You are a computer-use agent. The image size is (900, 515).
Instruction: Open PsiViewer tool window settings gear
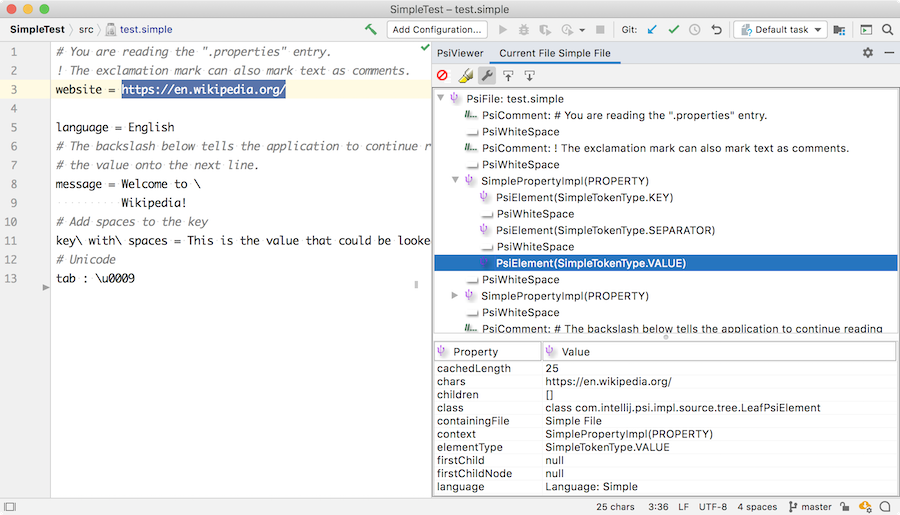point(867,53)
